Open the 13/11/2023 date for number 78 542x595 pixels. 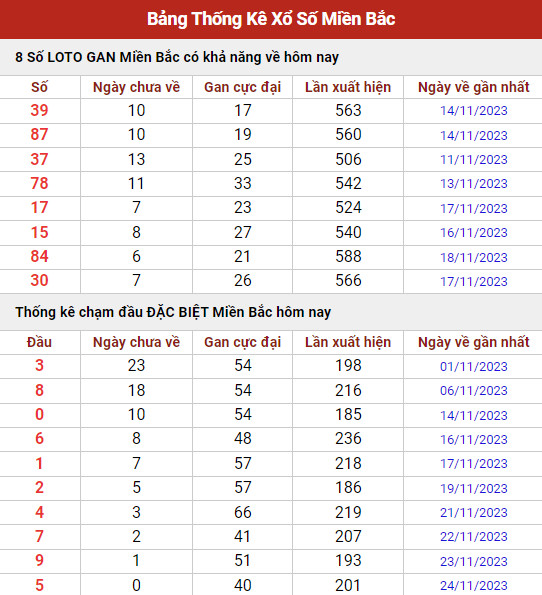tap(473, 184)
